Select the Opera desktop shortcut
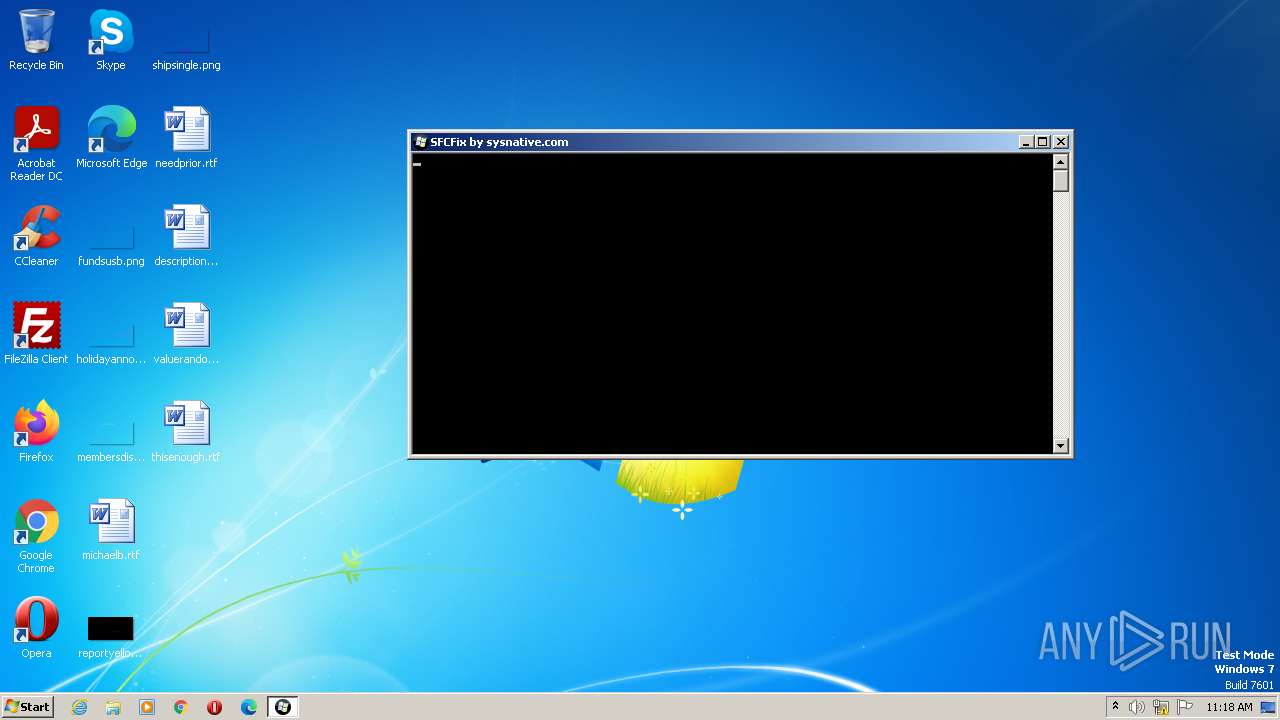The width and height of the screenshot is (1280, 720). click(36, 628)
